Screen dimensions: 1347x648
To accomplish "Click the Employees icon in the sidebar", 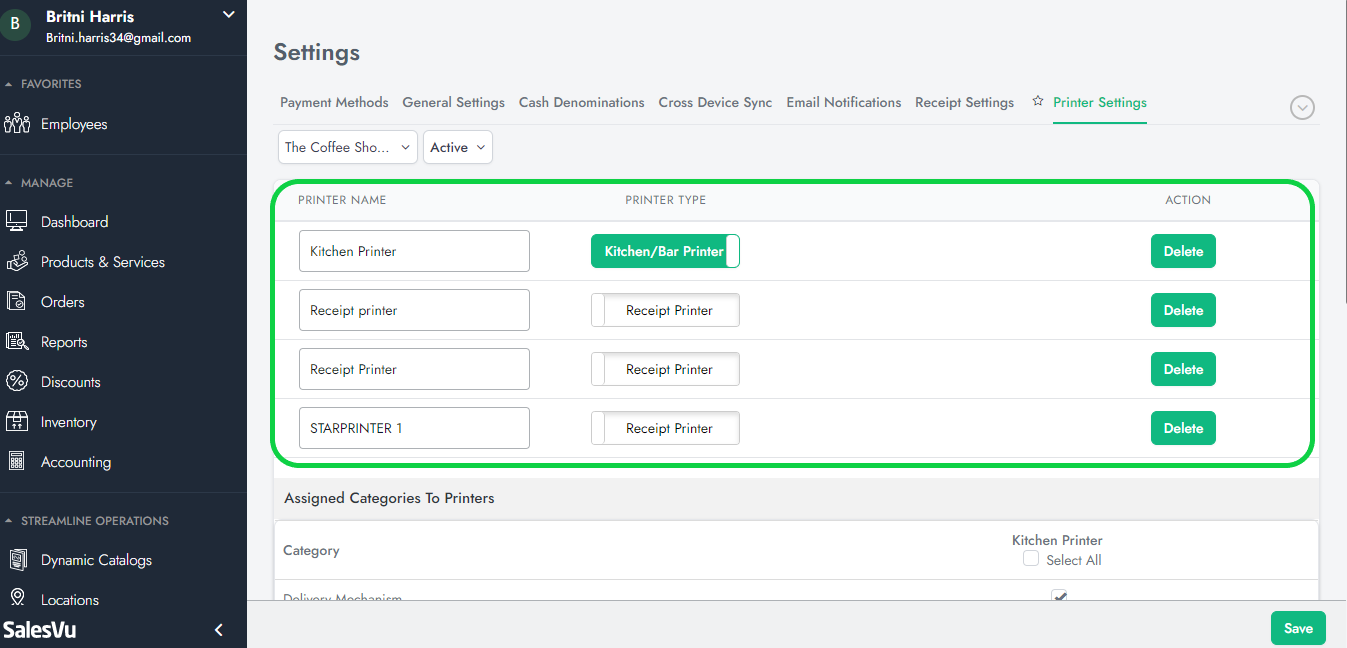I will pyautogui.click(x=17, y=124).
